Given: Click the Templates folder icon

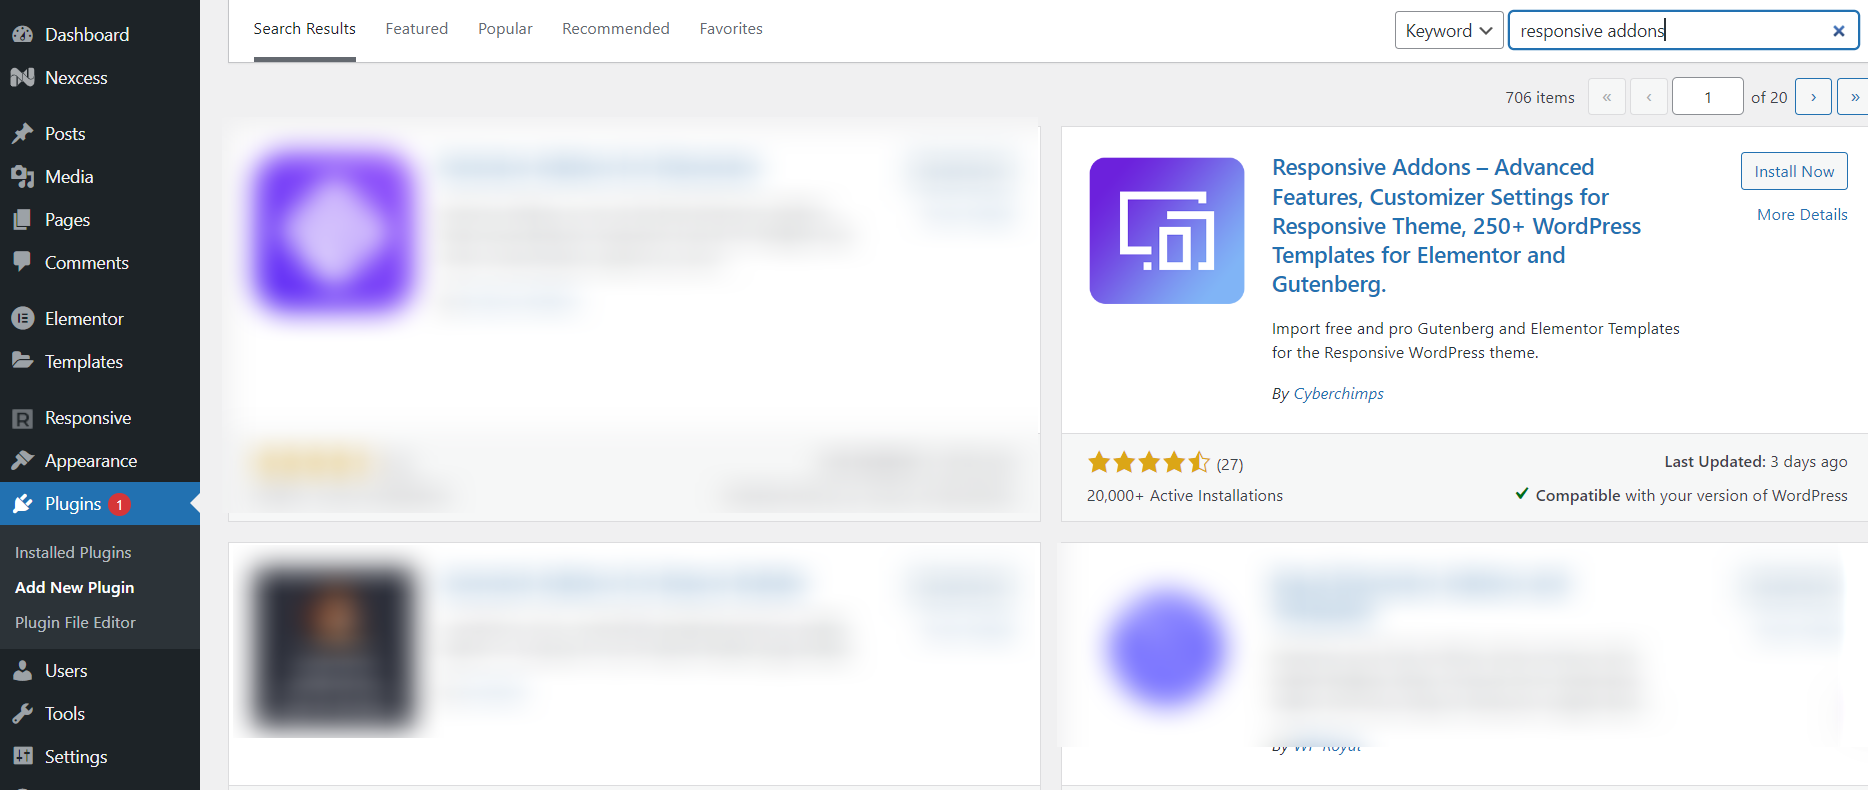Looking at the screenshot, I should (x=22, y=361).
